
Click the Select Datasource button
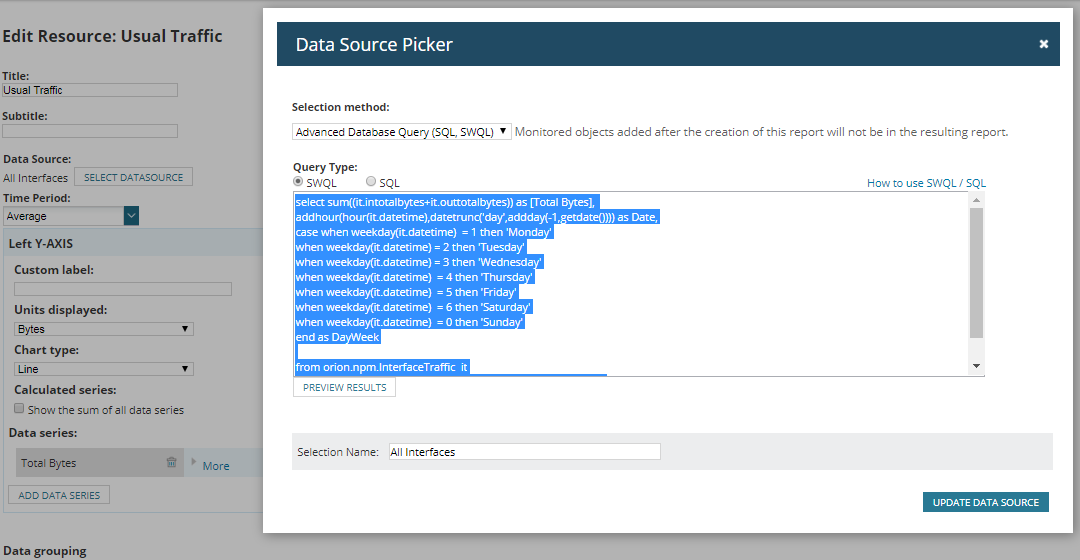(134, 177)
